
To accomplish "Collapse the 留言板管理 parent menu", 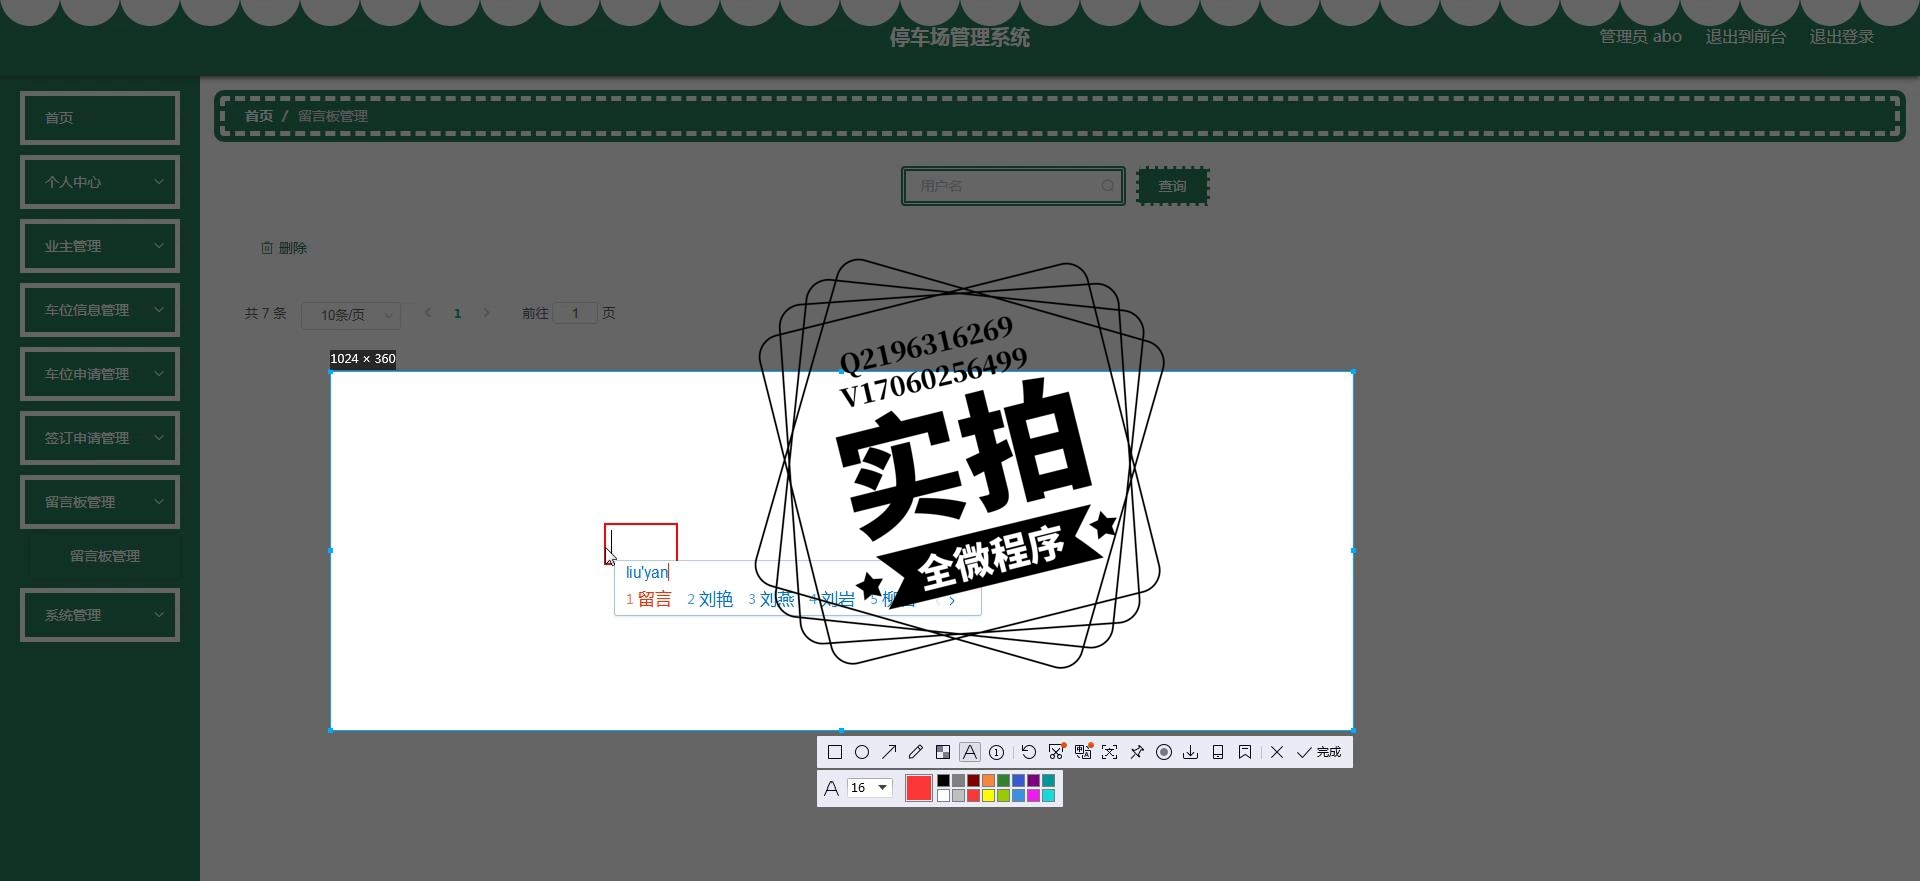I will 100,502.
